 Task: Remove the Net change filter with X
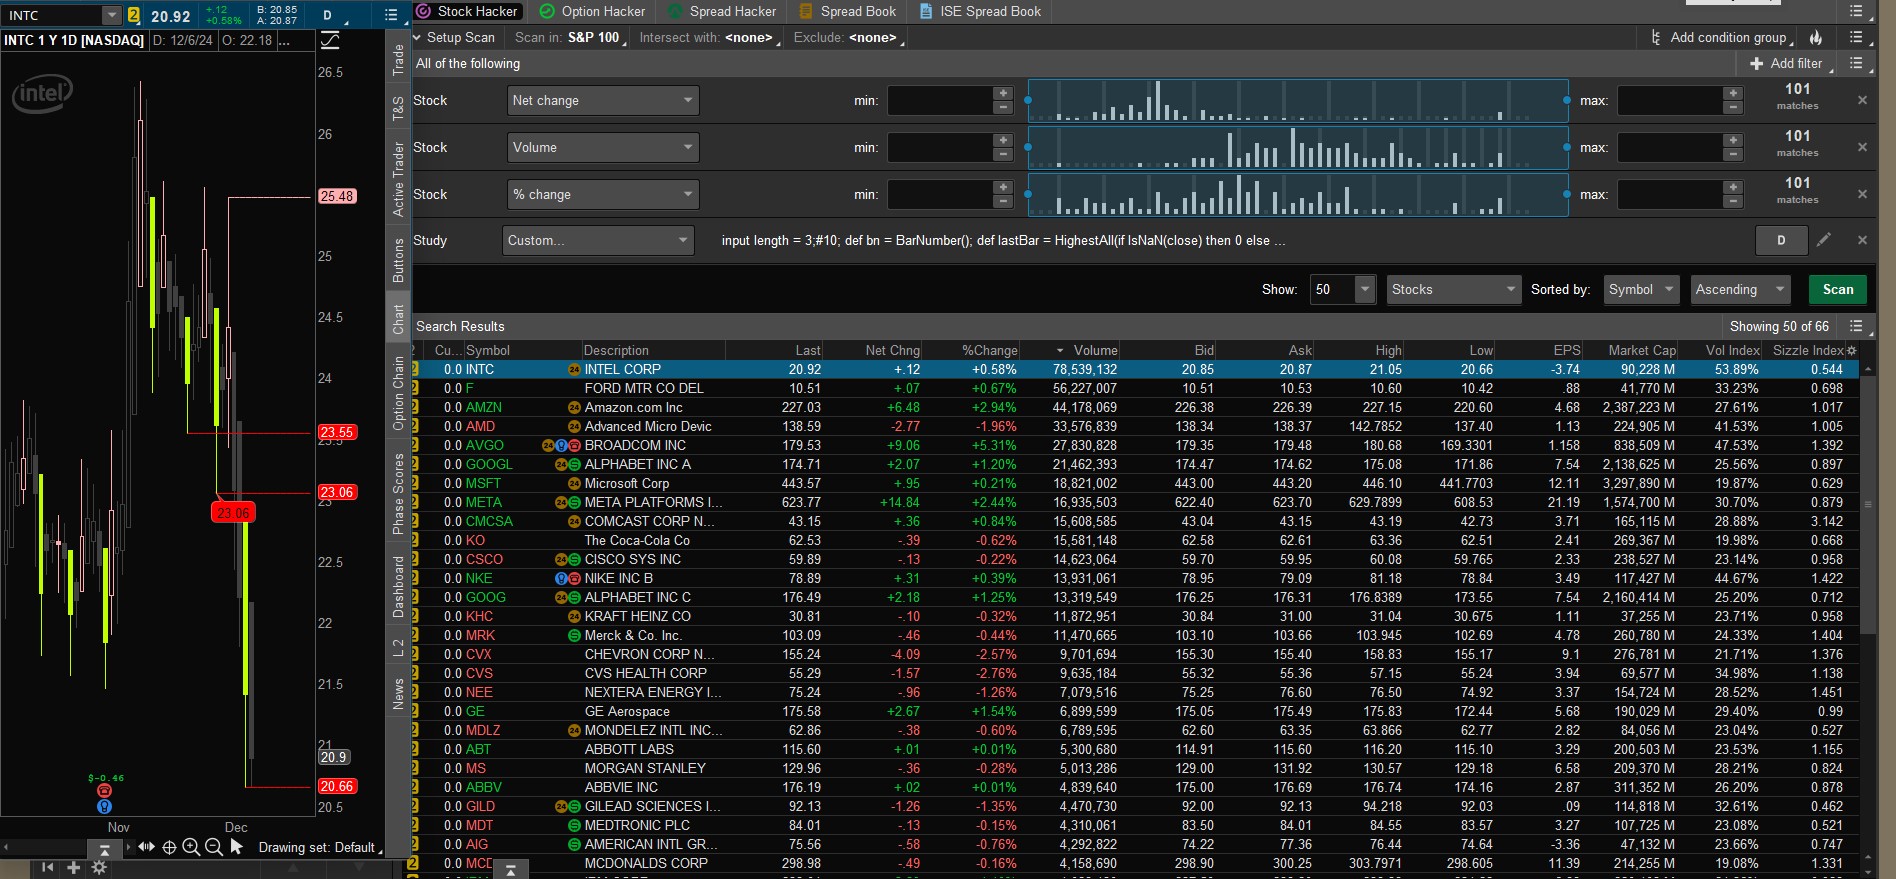point(1862,100)
